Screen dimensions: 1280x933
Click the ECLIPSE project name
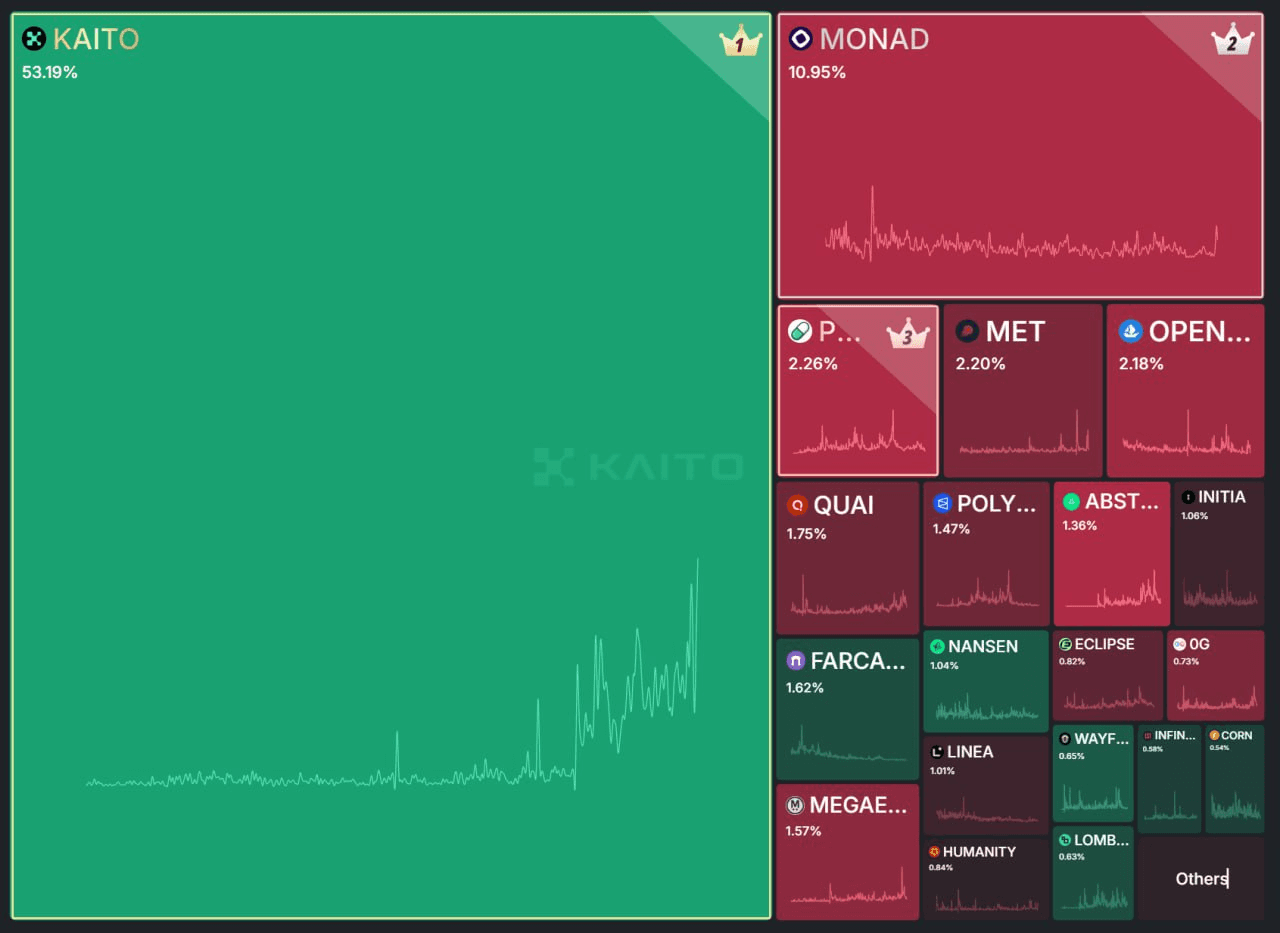coord(1105,644)
